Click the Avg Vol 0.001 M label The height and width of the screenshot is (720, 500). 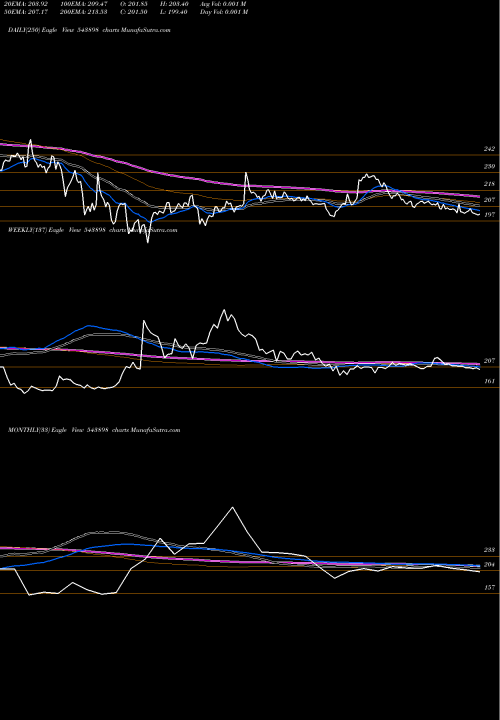click(224, 4)
